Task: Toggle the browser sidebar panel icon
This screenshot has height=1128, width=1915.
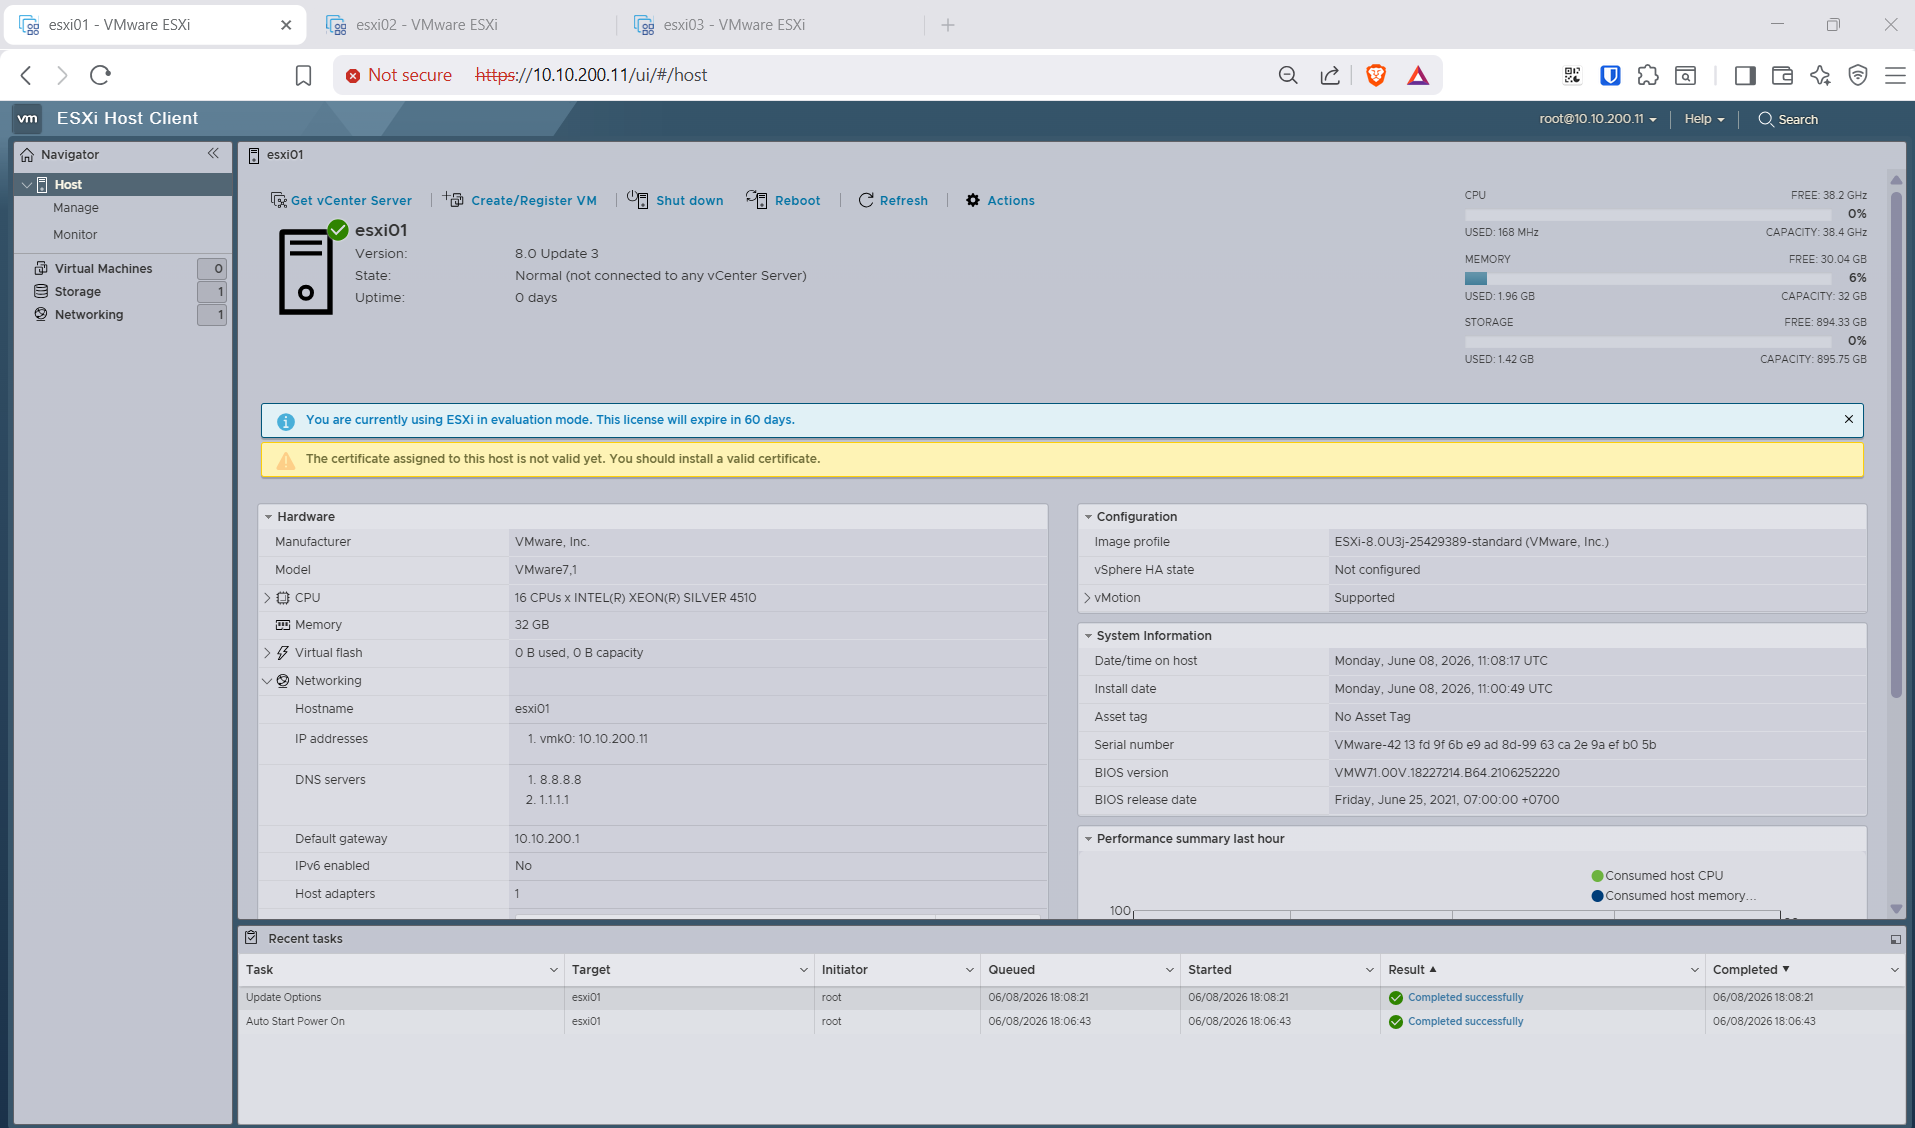Action: pos(1745,75)
